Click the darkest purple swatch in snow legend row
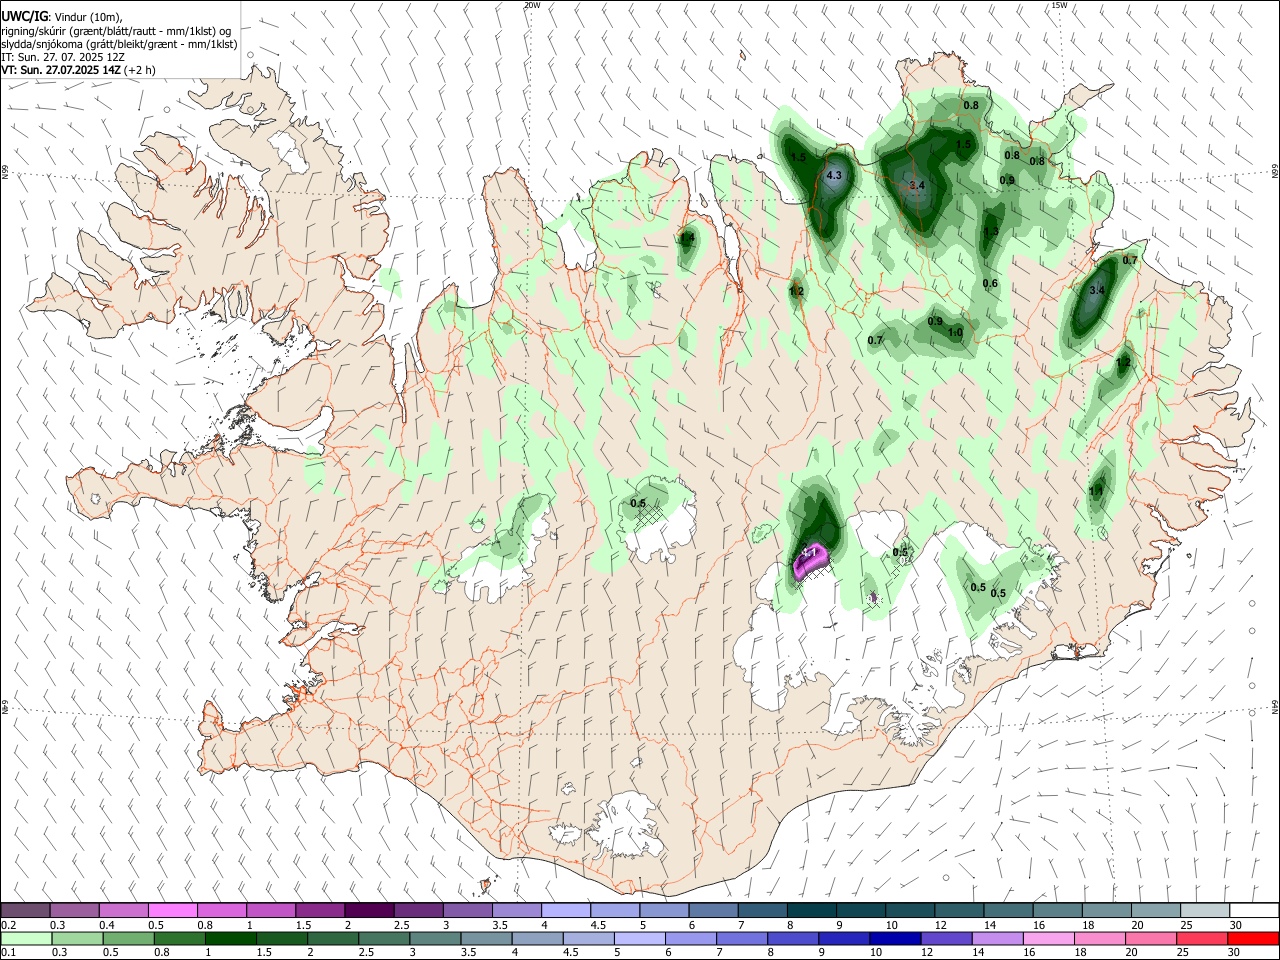The width and height of the screenshot is (1280, 960). point(368,911)
